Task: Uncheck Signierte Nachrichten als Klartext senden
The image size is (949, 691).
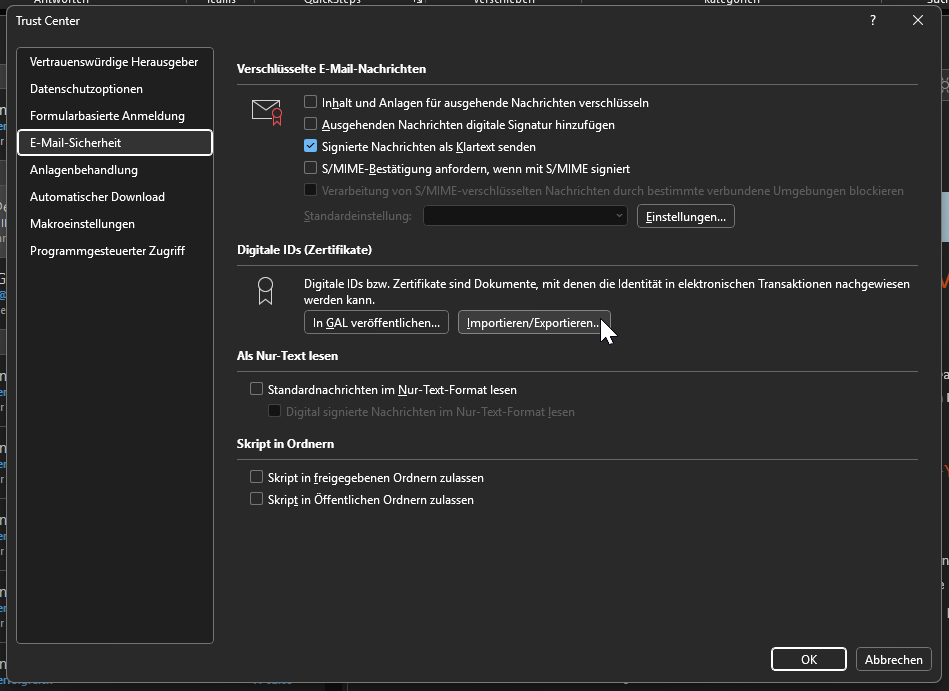Action: click(311, 147)
